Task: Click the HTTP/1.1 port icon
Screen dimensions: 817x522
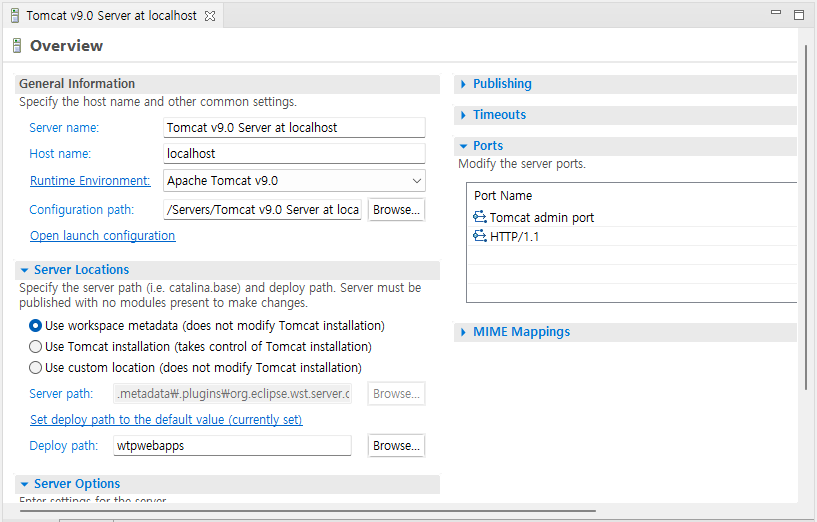Action: (479, 236)
